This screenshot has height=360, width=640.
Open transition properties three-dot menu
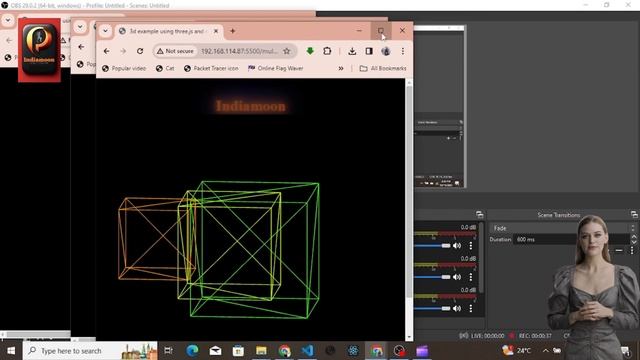tap(632, 250)
